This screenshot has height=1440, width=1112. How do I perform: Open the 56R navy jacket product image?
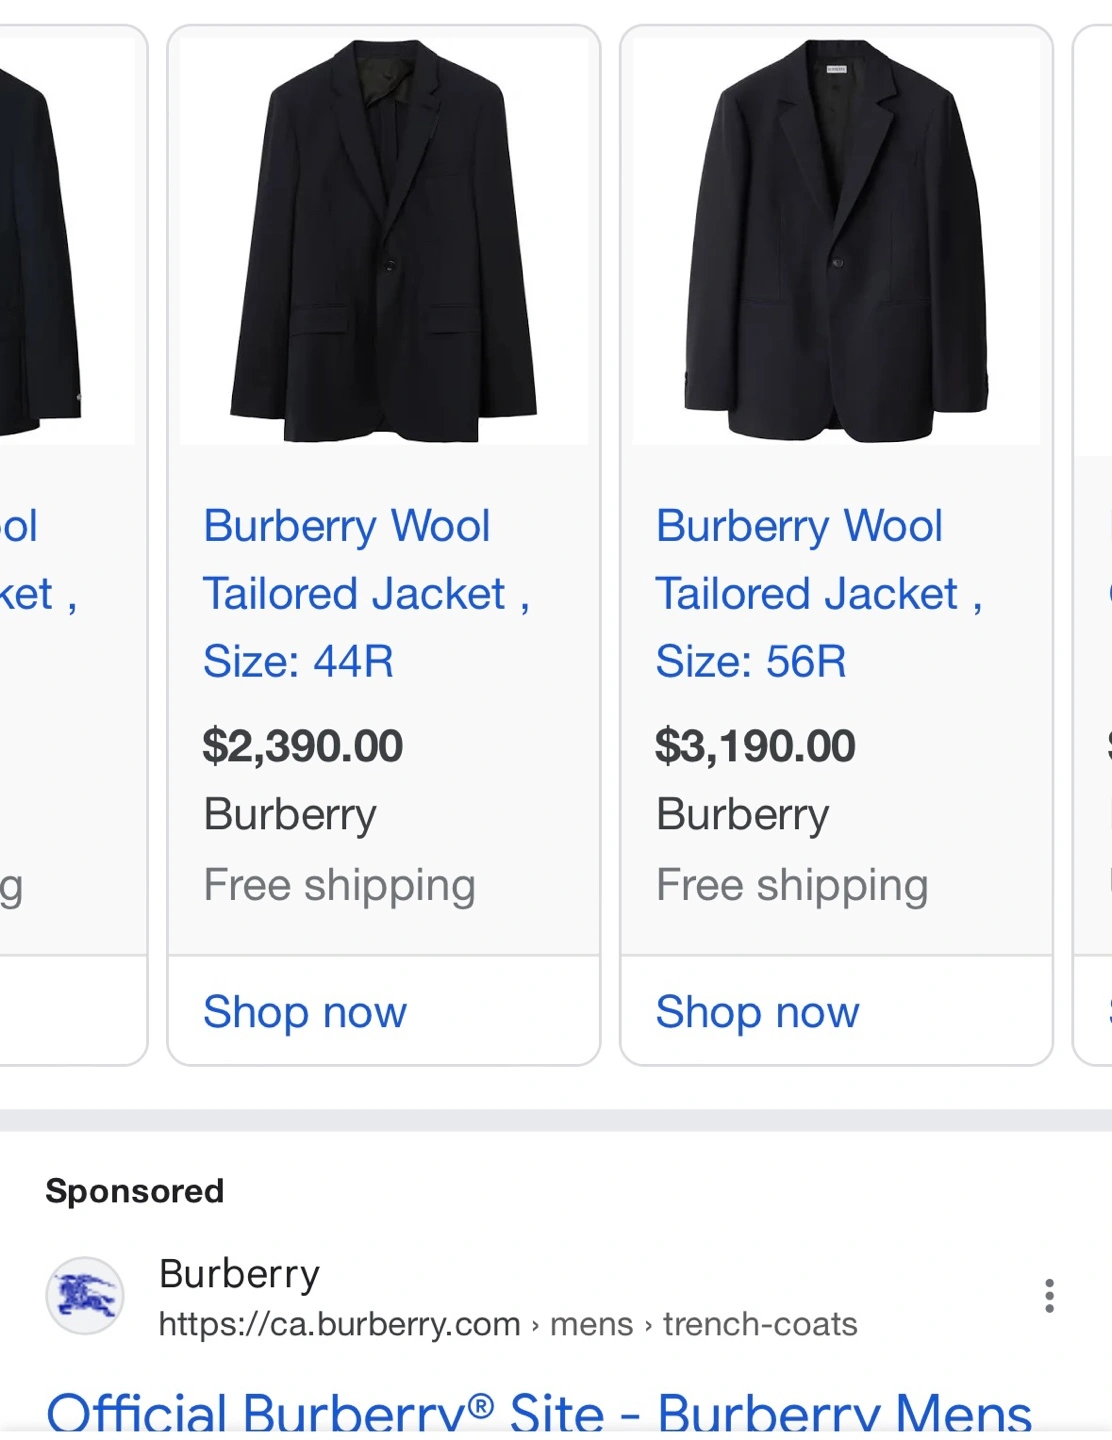(837, 241)
